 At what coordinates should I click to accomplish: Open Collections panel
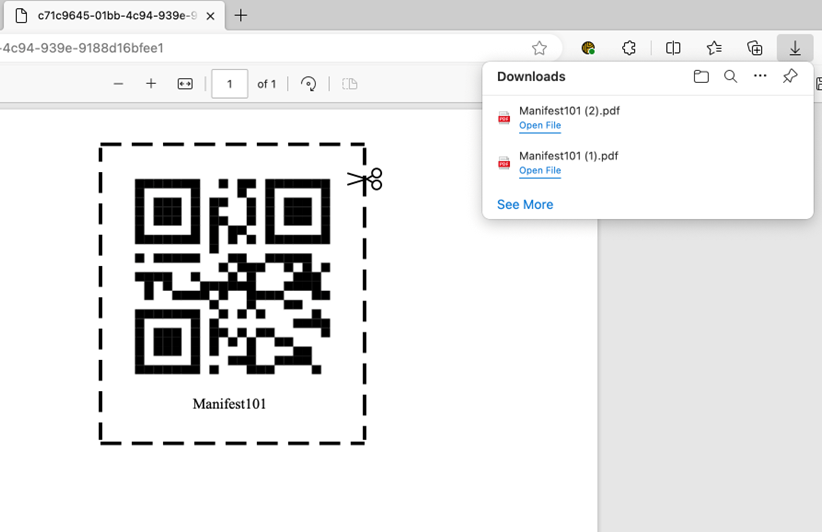754,48
